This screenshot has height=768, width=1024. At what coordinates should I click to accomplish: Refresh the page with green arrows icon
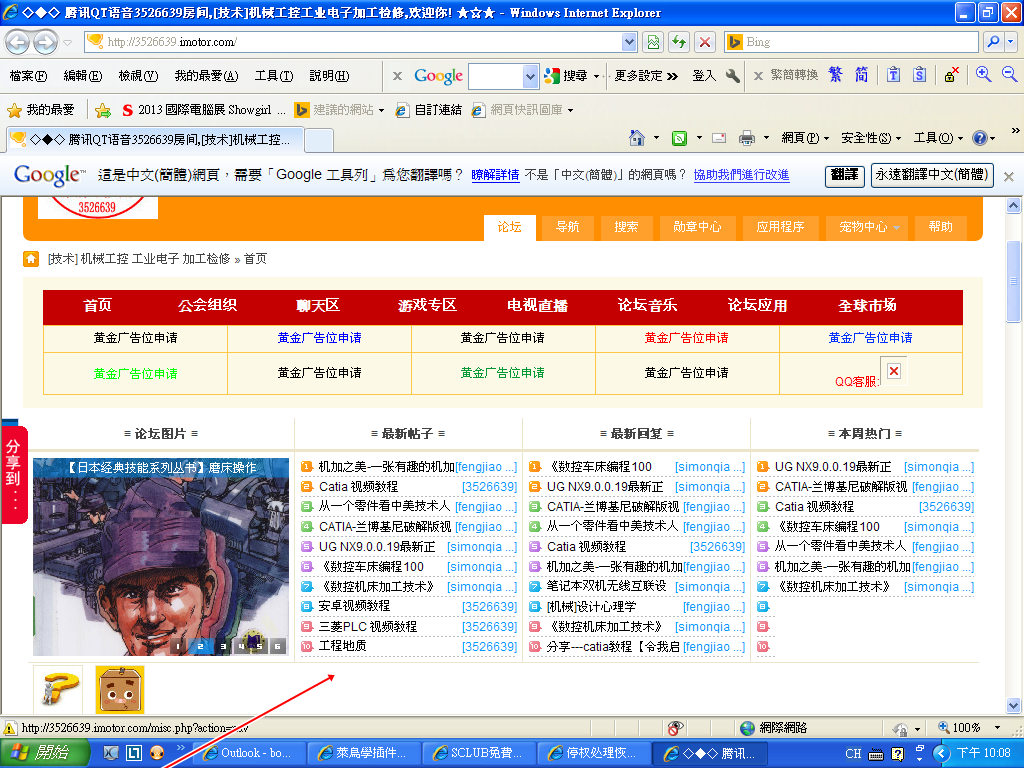tap(679, 42)
